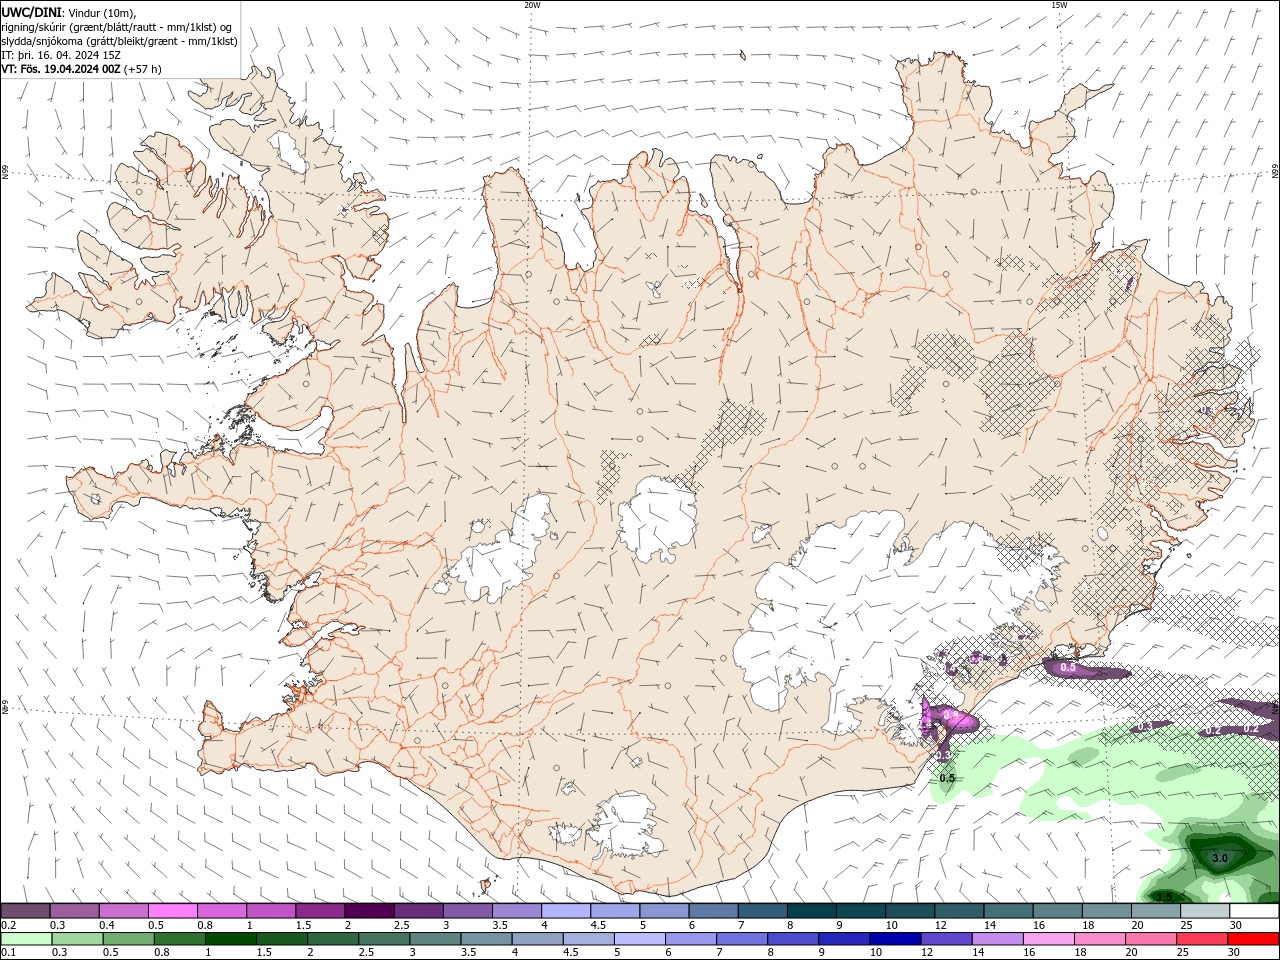
Task: Click the 'rigning/skúrir' legend description line
Action: pyautogui.click(x=117, y=27)
